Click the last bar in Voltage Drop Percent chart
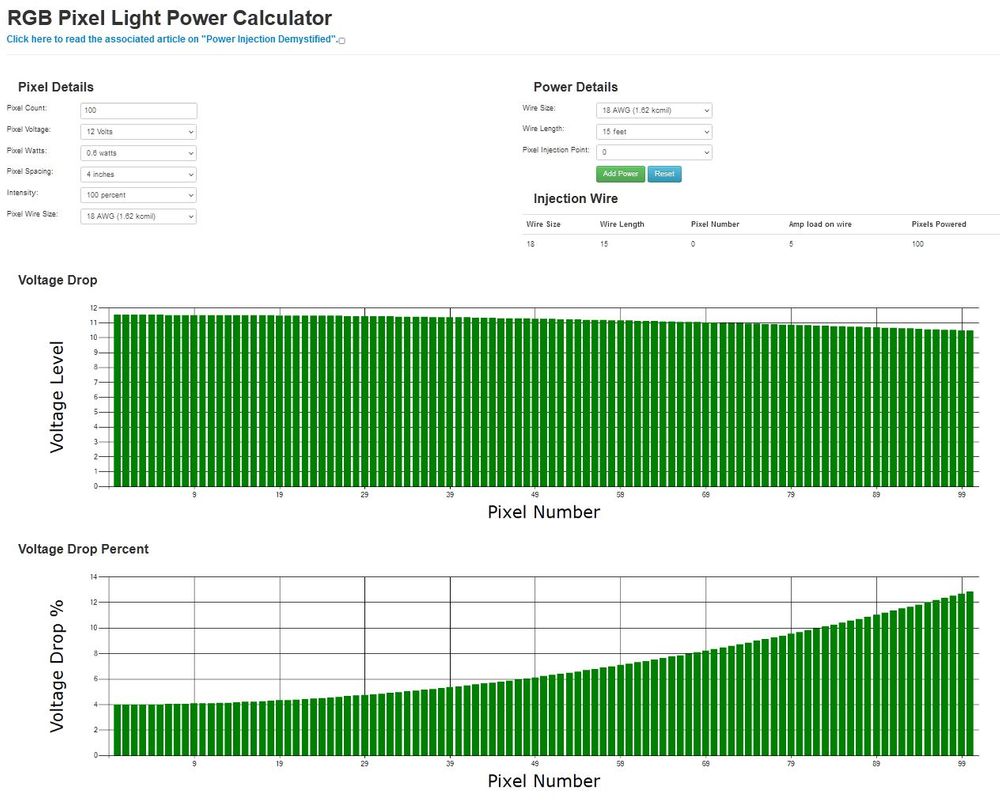This screenshot has height=803, width=1000. click(970, 680)
